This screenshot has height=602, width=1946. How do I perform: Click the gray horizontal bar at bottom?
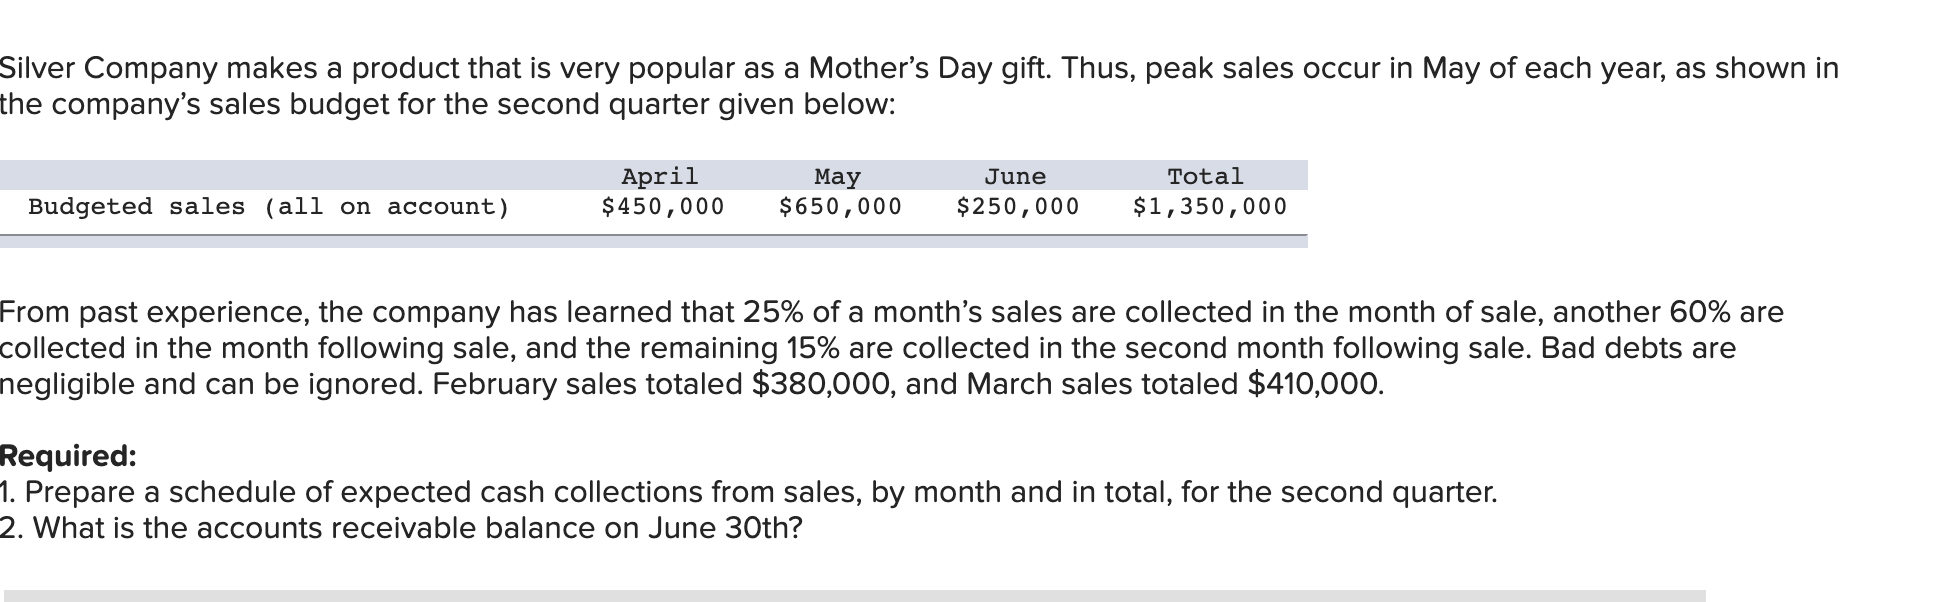coord(854,595)
